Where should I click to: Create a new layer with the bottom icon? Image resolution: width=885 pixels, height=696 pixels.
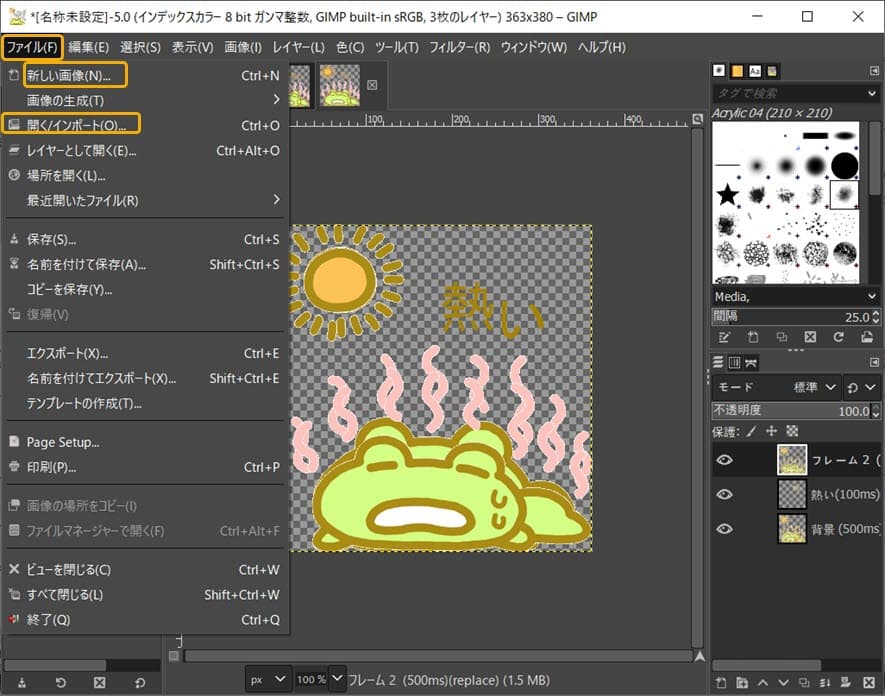(721, 684)
